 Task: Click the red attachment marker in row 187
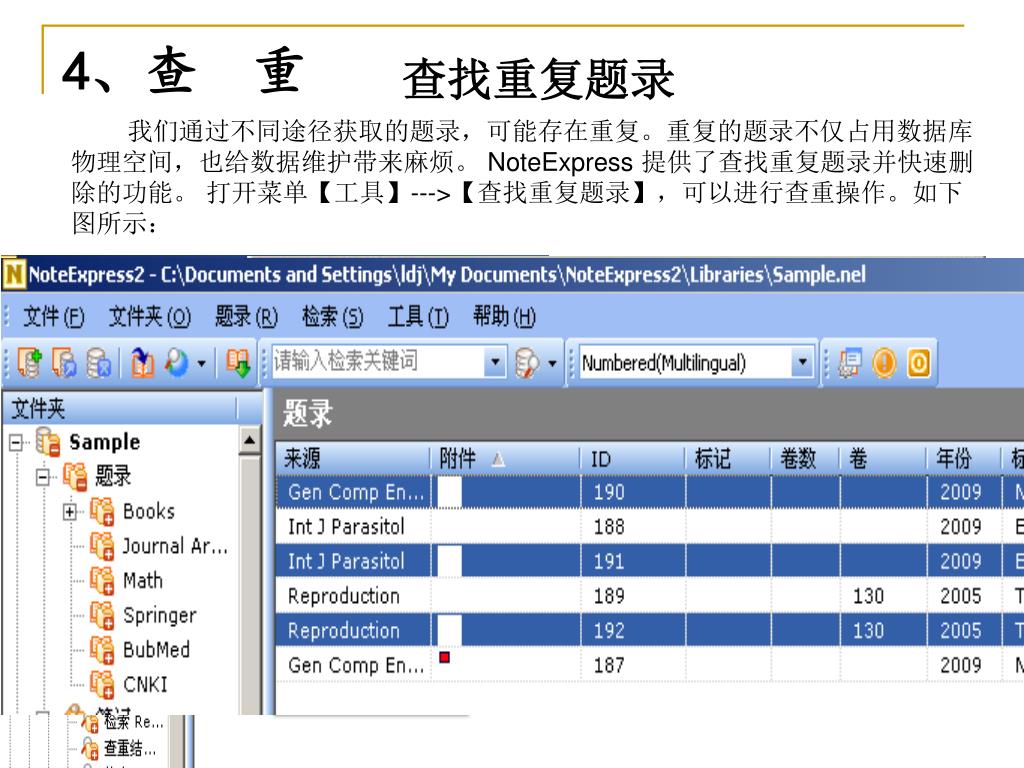(445, 657)
